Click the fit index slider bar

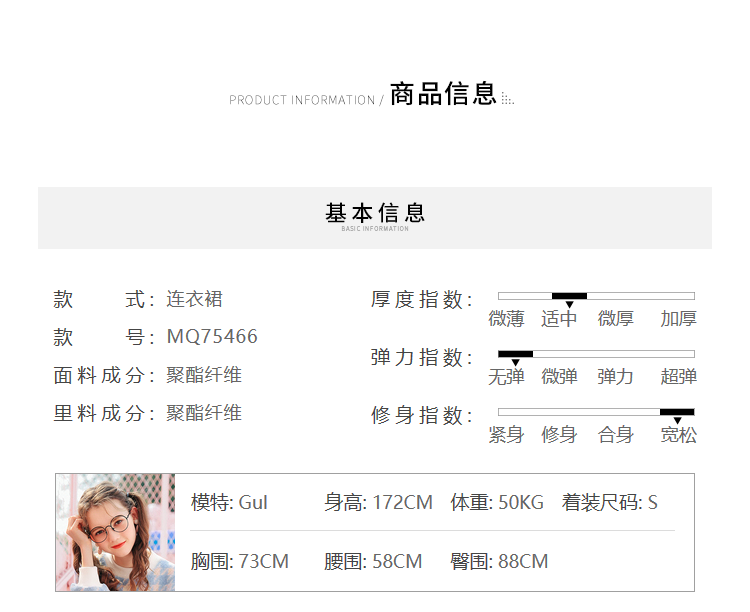point(596,412)
